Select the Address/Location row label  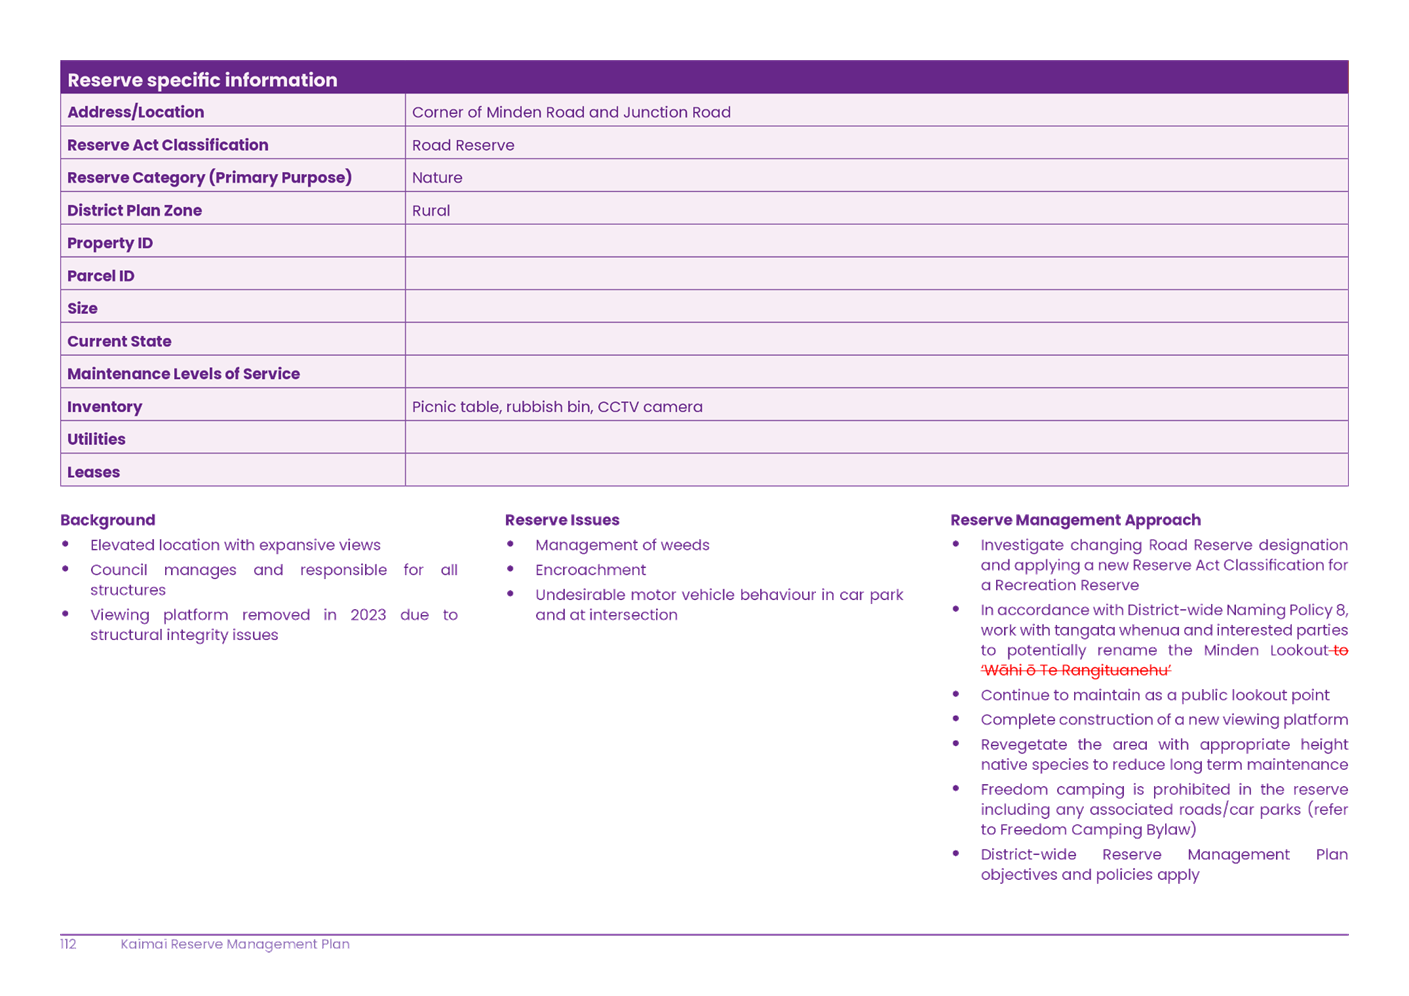[x=135, y=112]
